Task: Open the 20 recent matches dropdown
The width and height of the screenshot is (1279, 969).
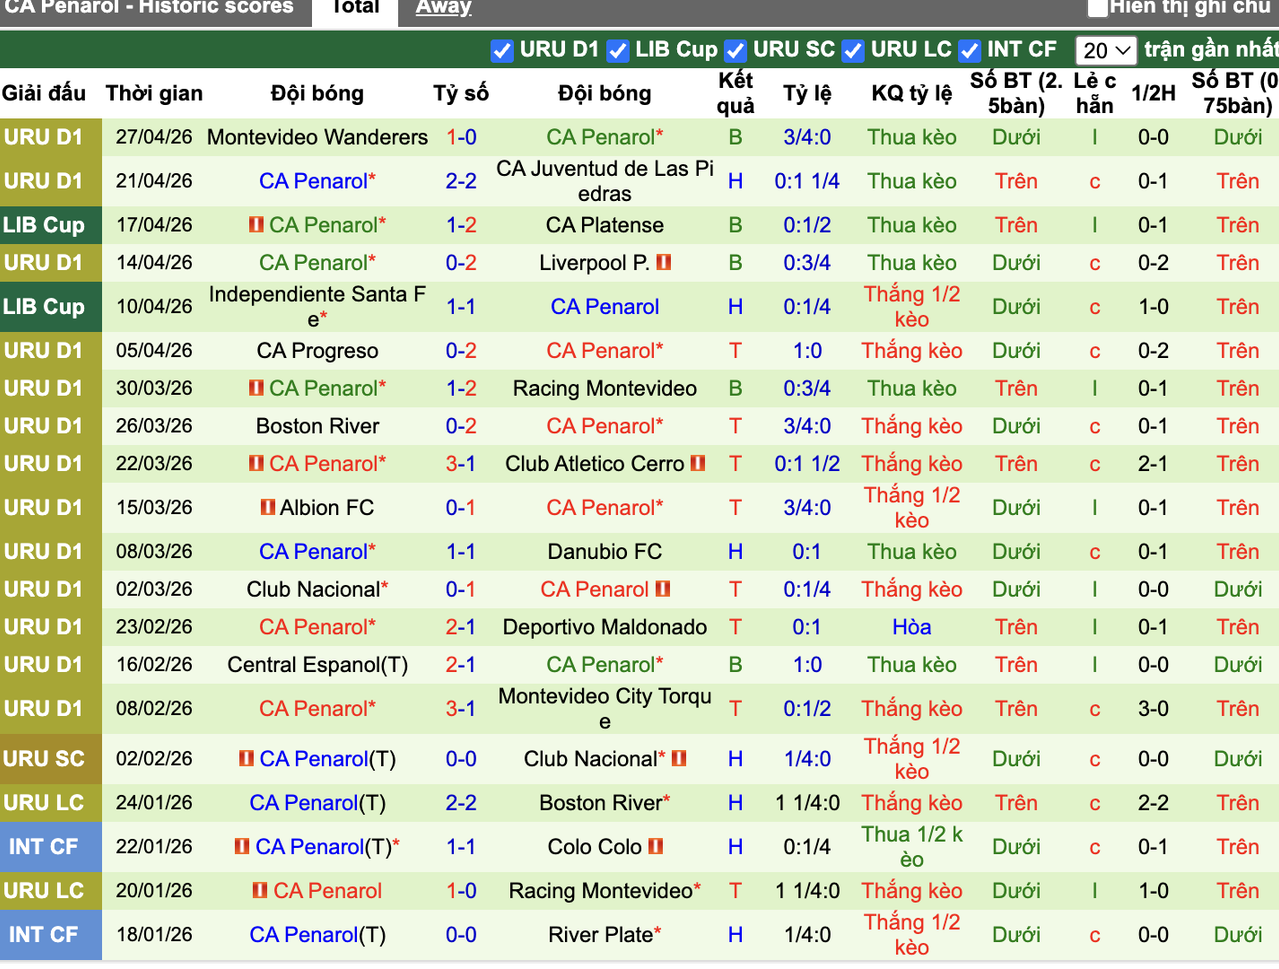Action: coord(1106,50)
